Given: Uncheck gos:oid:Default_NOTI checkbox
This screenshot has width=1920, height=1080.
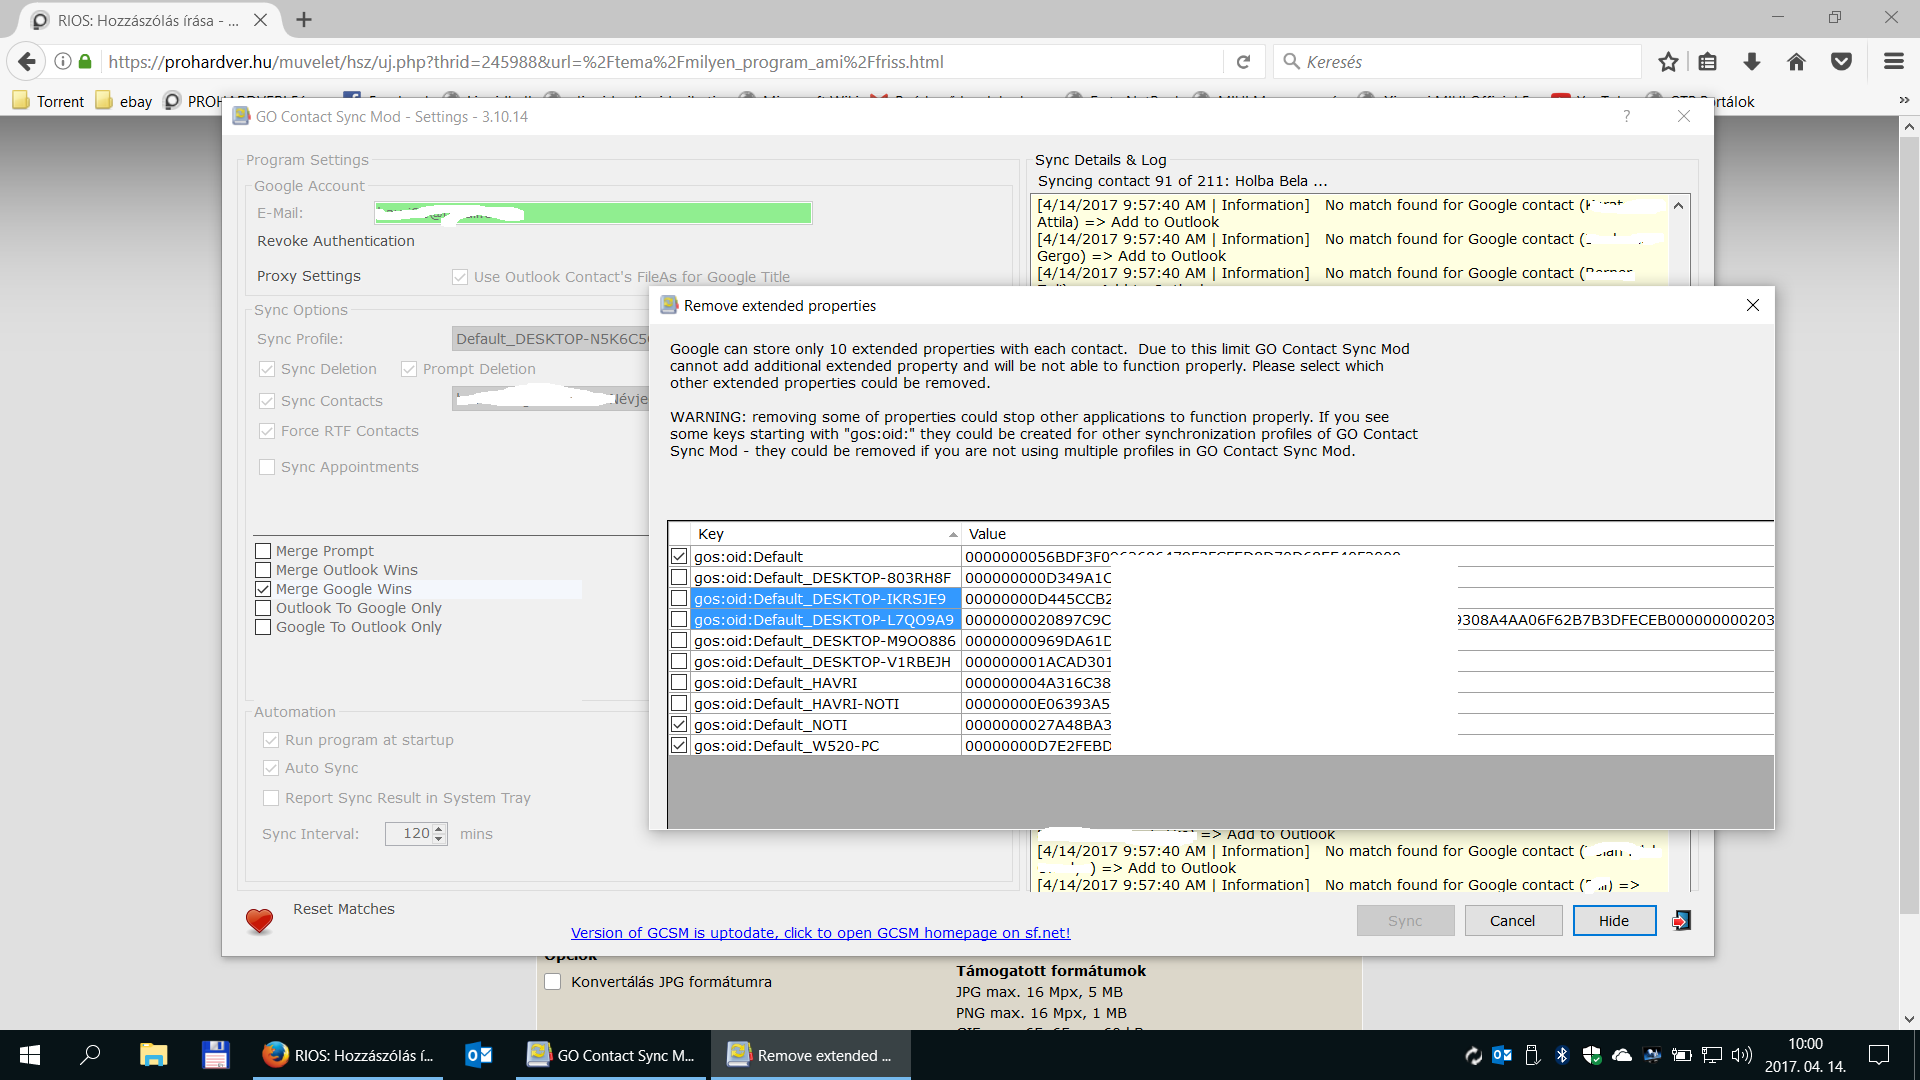Looking at the screenshot, I should coord(679,725).
